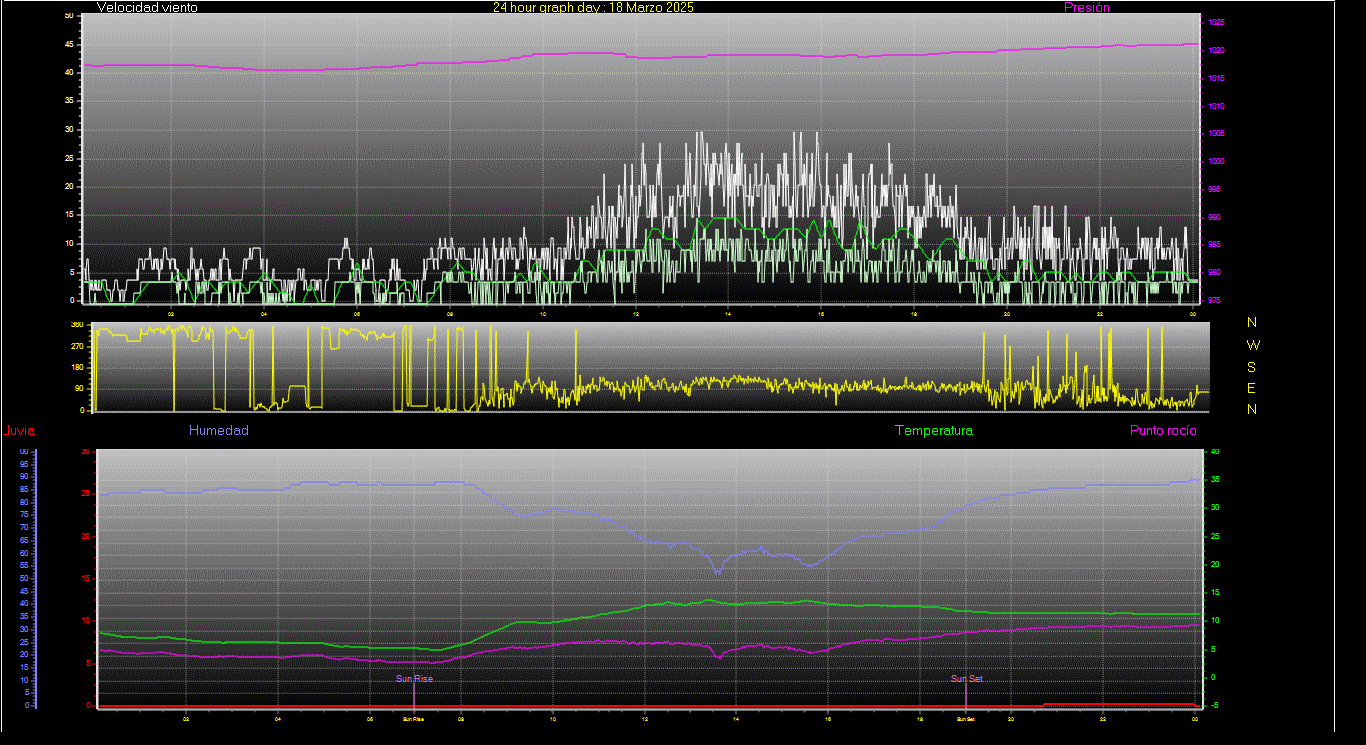Select the green 'Temperatura' legend label

[x=933, y=431]
